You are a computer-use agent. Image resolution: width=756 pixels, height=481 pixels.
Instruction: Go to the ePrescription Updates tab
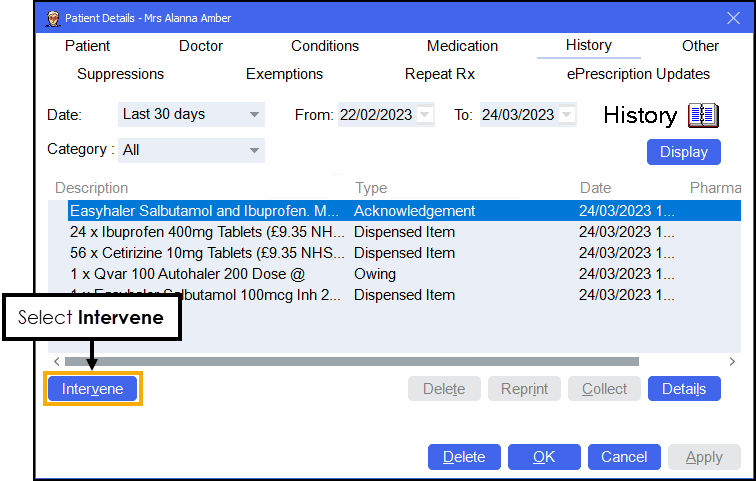click(638, 74)
